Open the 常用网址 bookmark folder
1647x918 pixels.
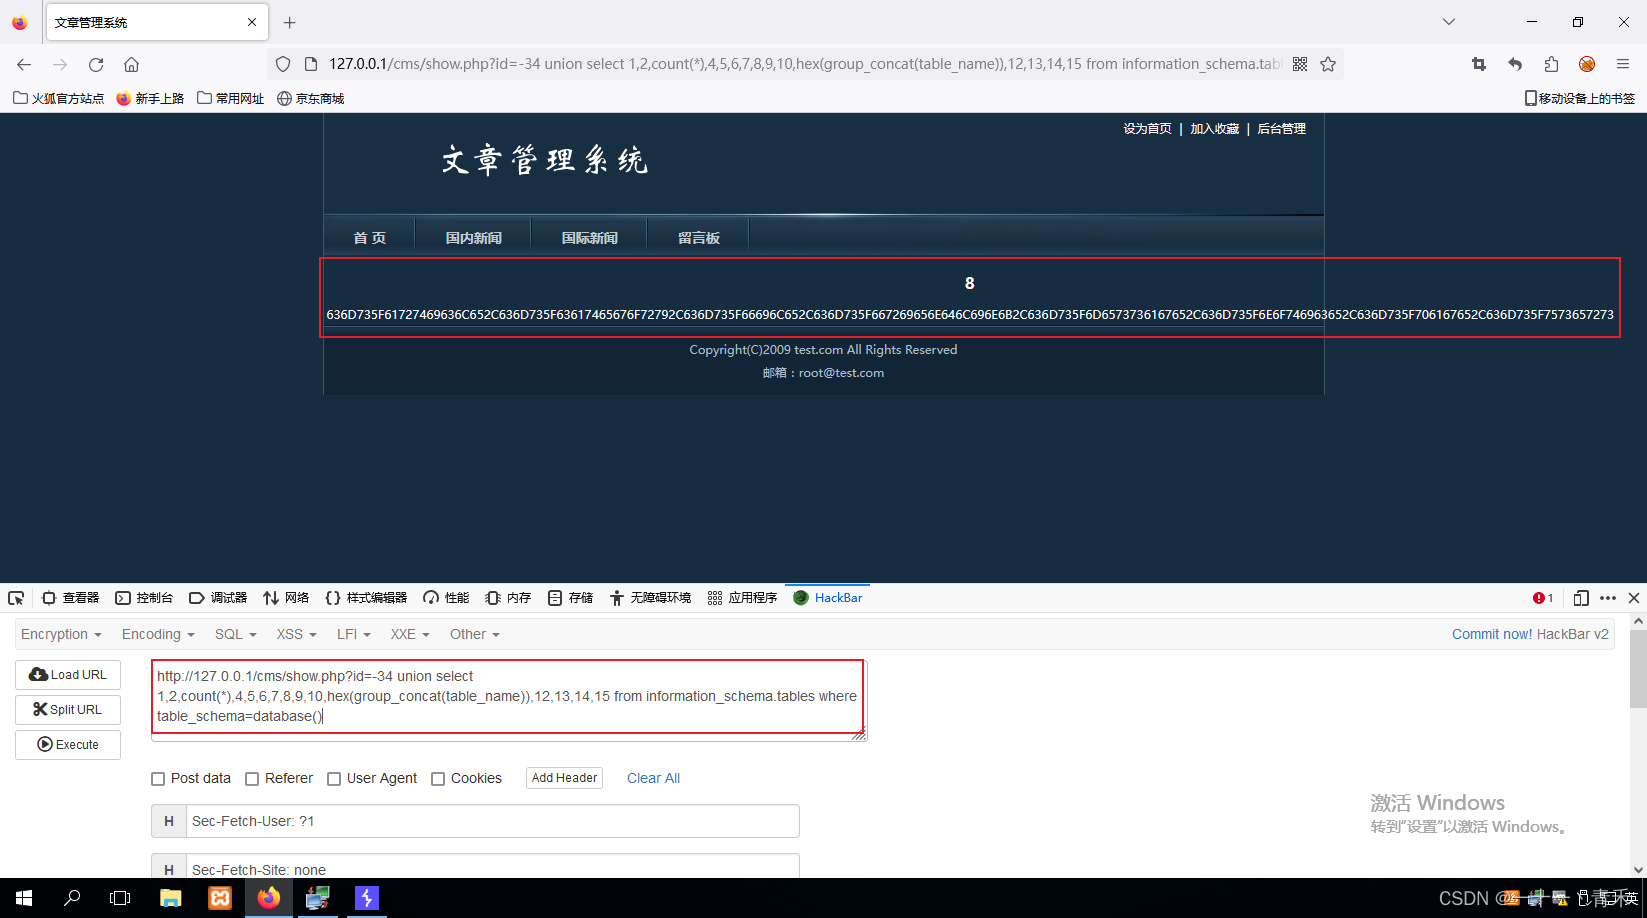click(x=230, y=98)
